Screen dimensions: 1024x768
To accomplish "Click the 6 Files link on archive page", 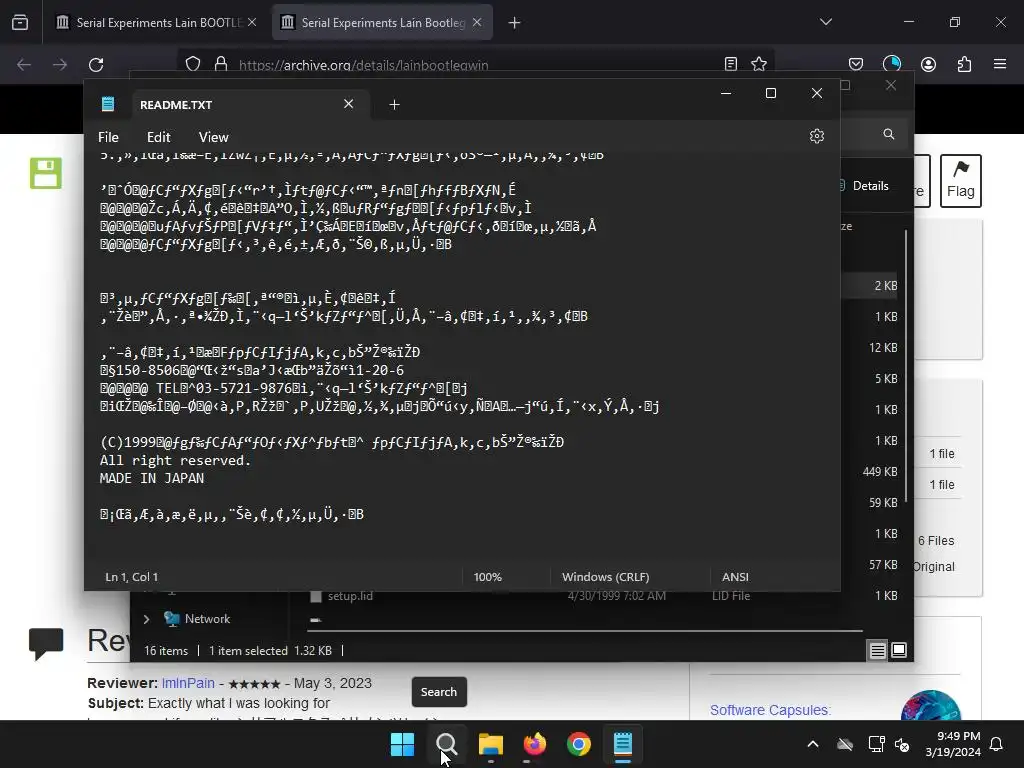I will point(936,541).
